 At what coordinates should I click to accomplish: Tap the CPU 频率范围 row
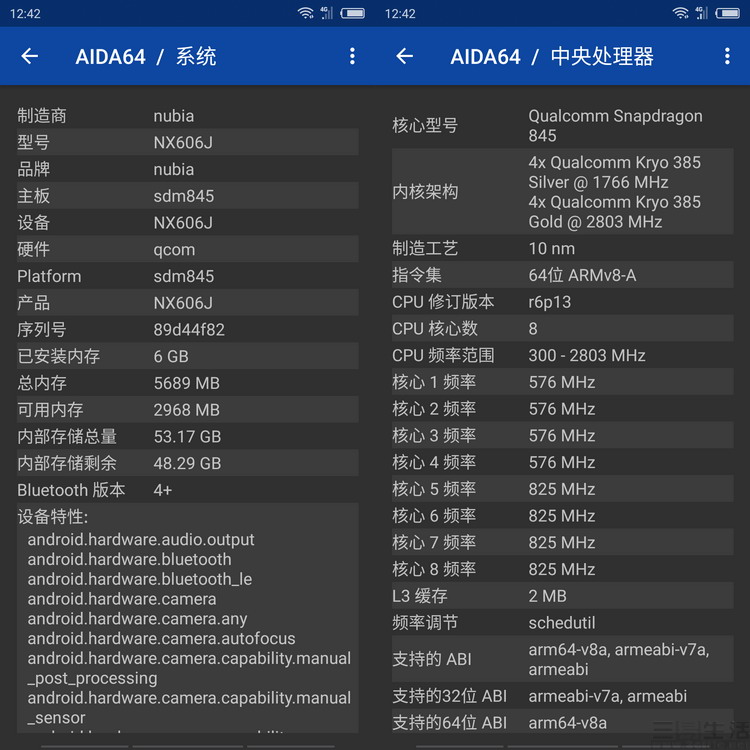[x=562, y=356]
